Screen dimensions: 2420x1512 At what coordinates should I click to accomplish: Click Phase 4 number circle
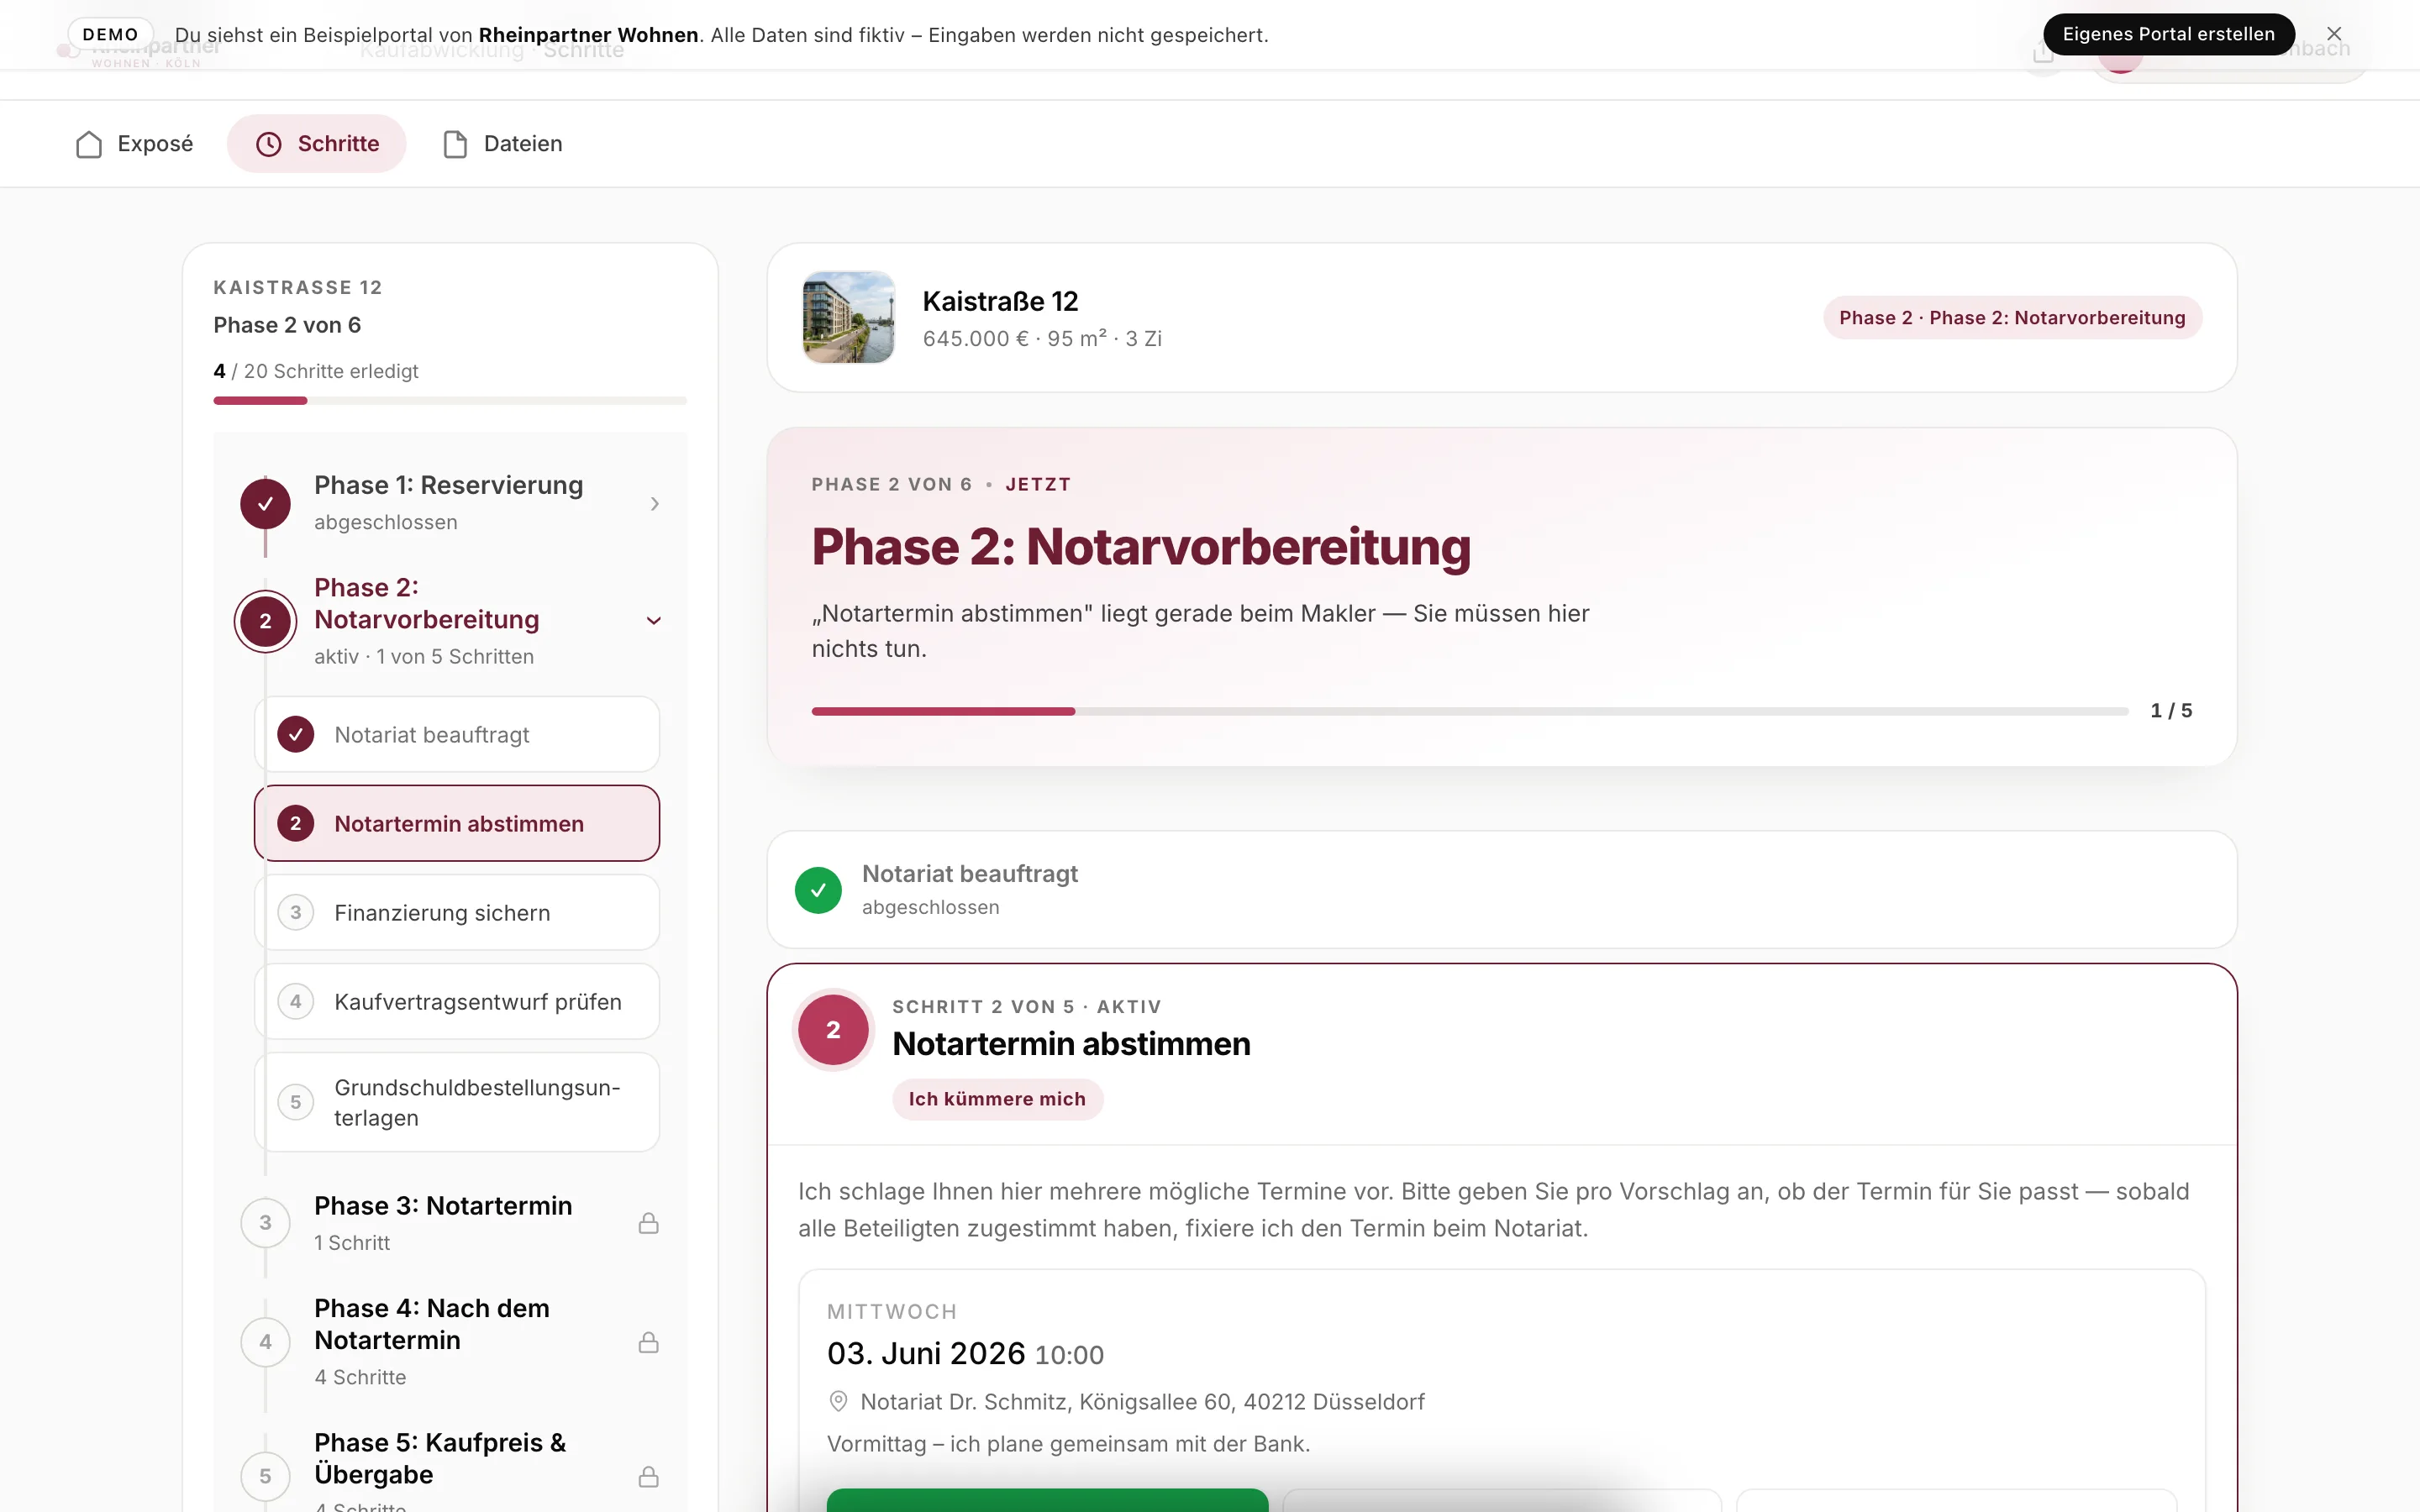tap(265, 1342)
